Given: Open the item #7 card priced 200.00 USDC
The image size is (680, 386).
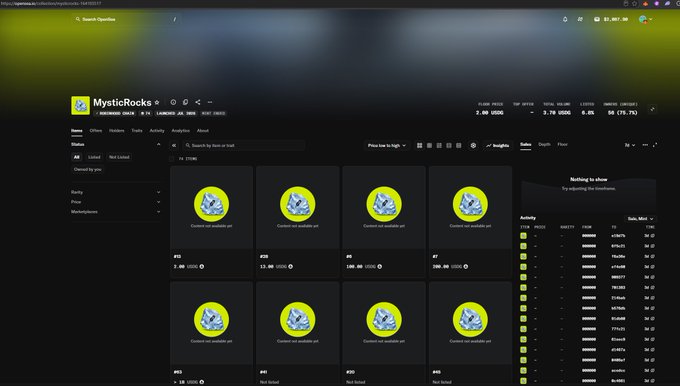Looking at the screenshot, I should point(470,221).
